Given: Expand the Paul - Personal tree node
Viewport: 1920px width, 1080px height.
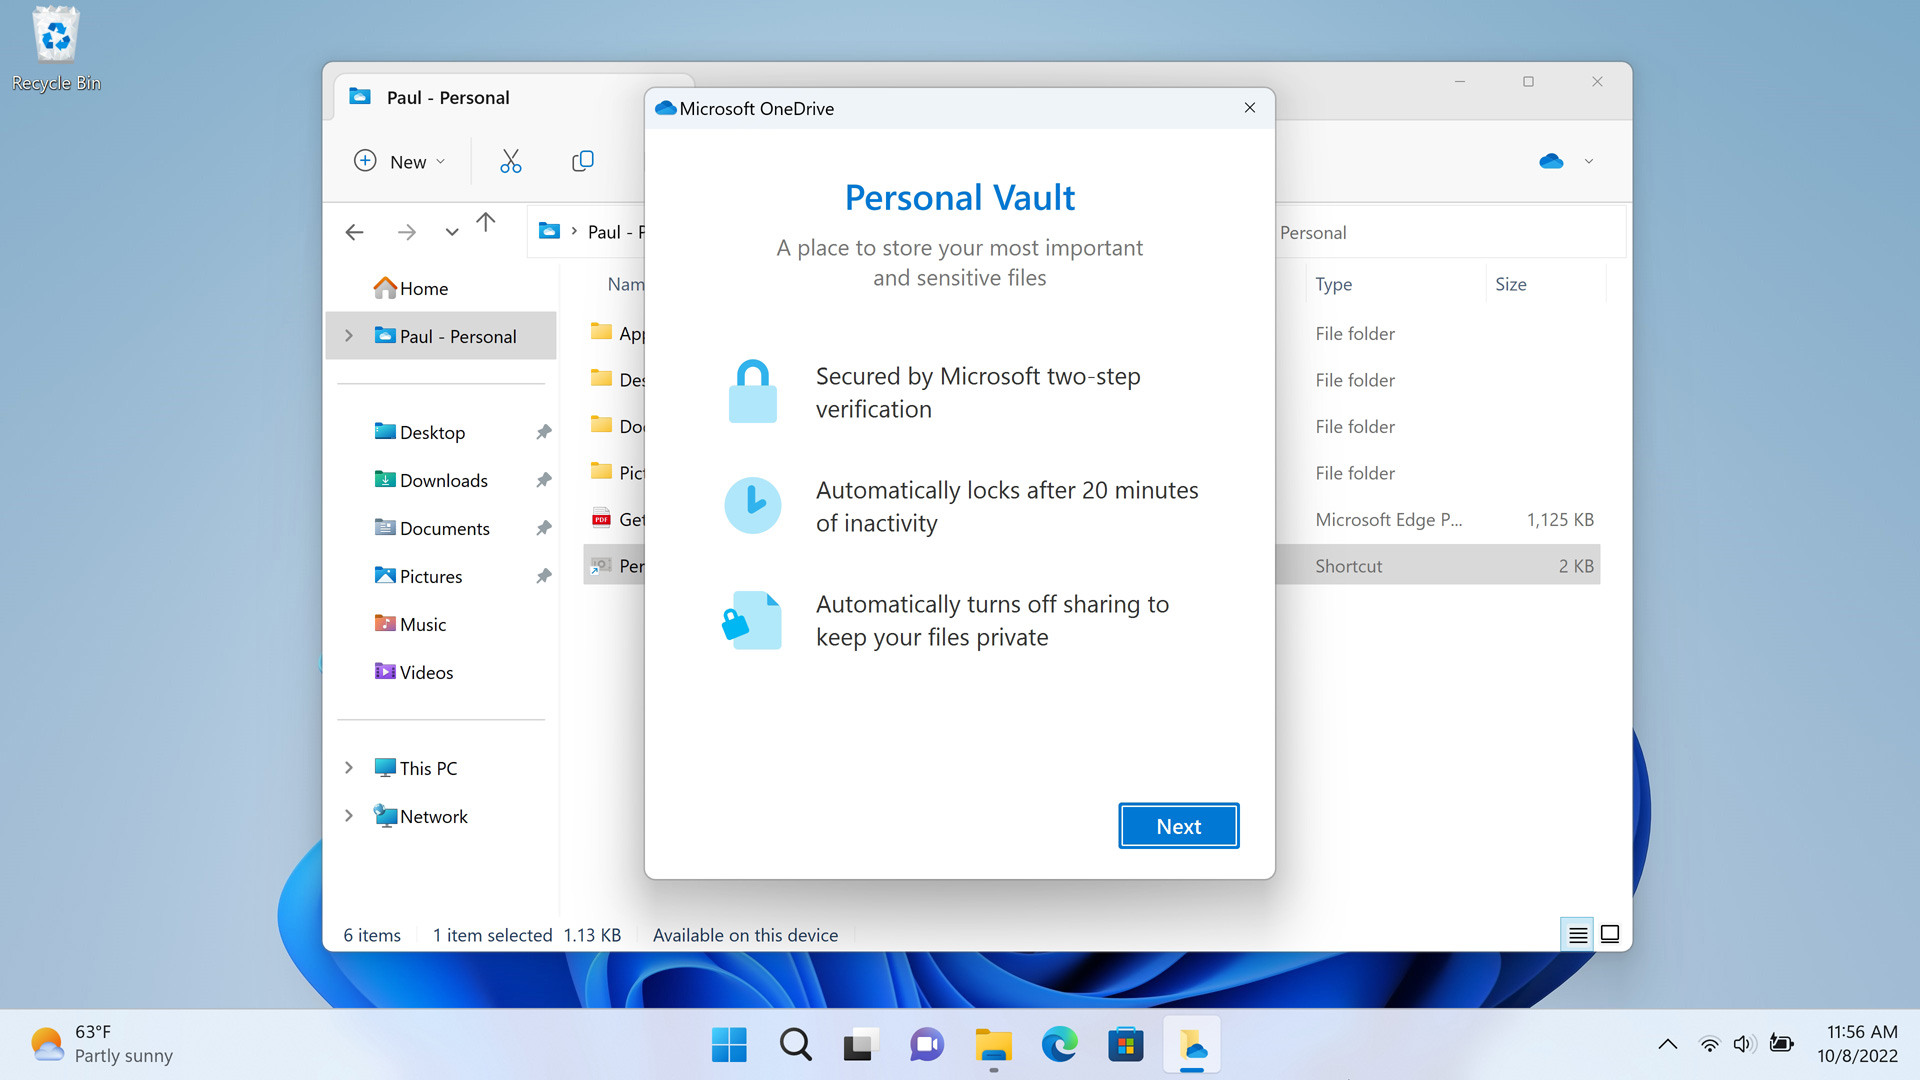Looking at the screenshot, I should click(349, 336).
